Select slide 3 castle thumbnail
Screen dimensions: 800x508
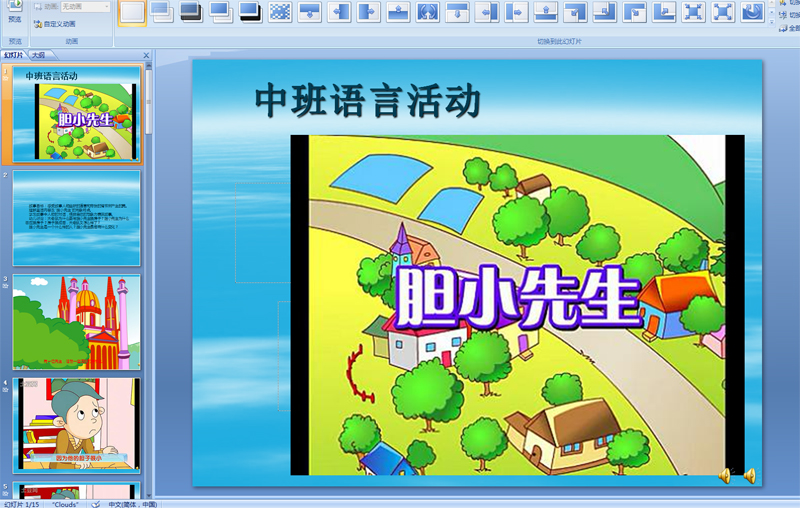click(x=77, y=322)
